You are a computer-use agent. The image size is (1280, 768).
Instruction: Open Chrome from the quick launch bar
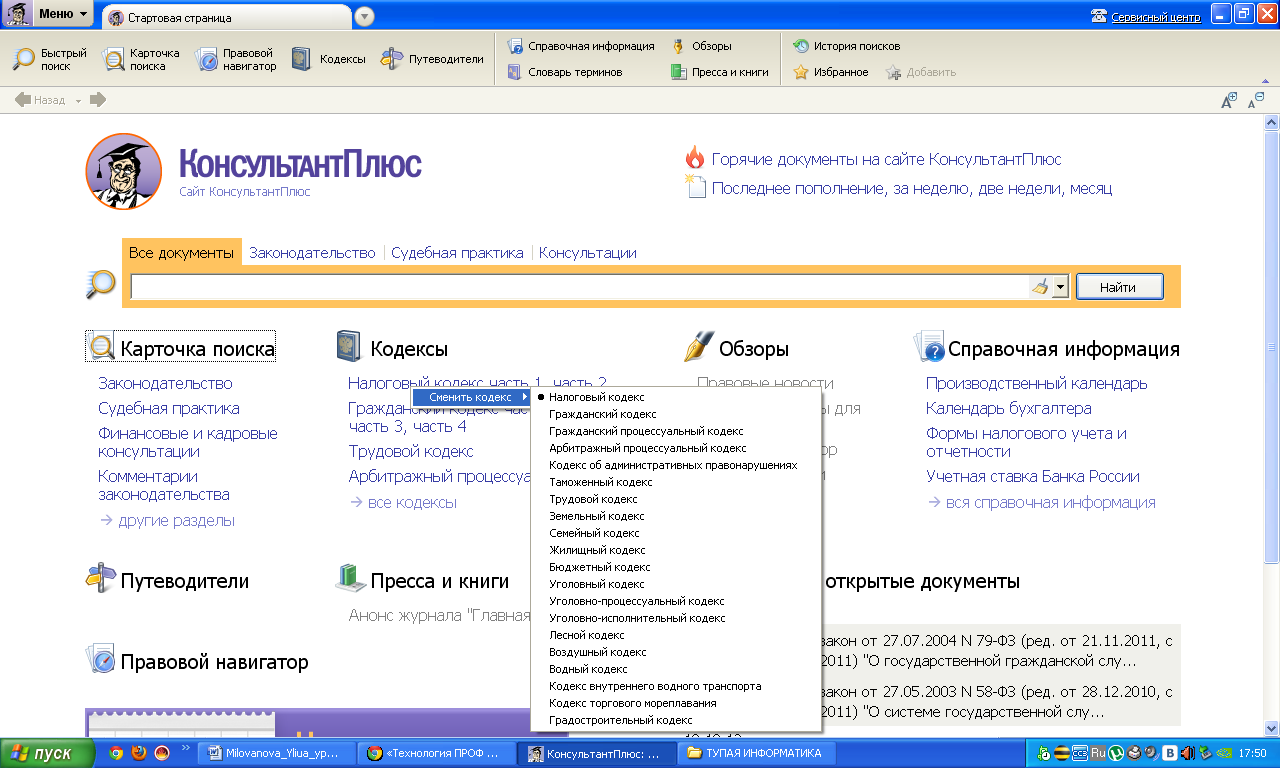(x=116, y=753)
